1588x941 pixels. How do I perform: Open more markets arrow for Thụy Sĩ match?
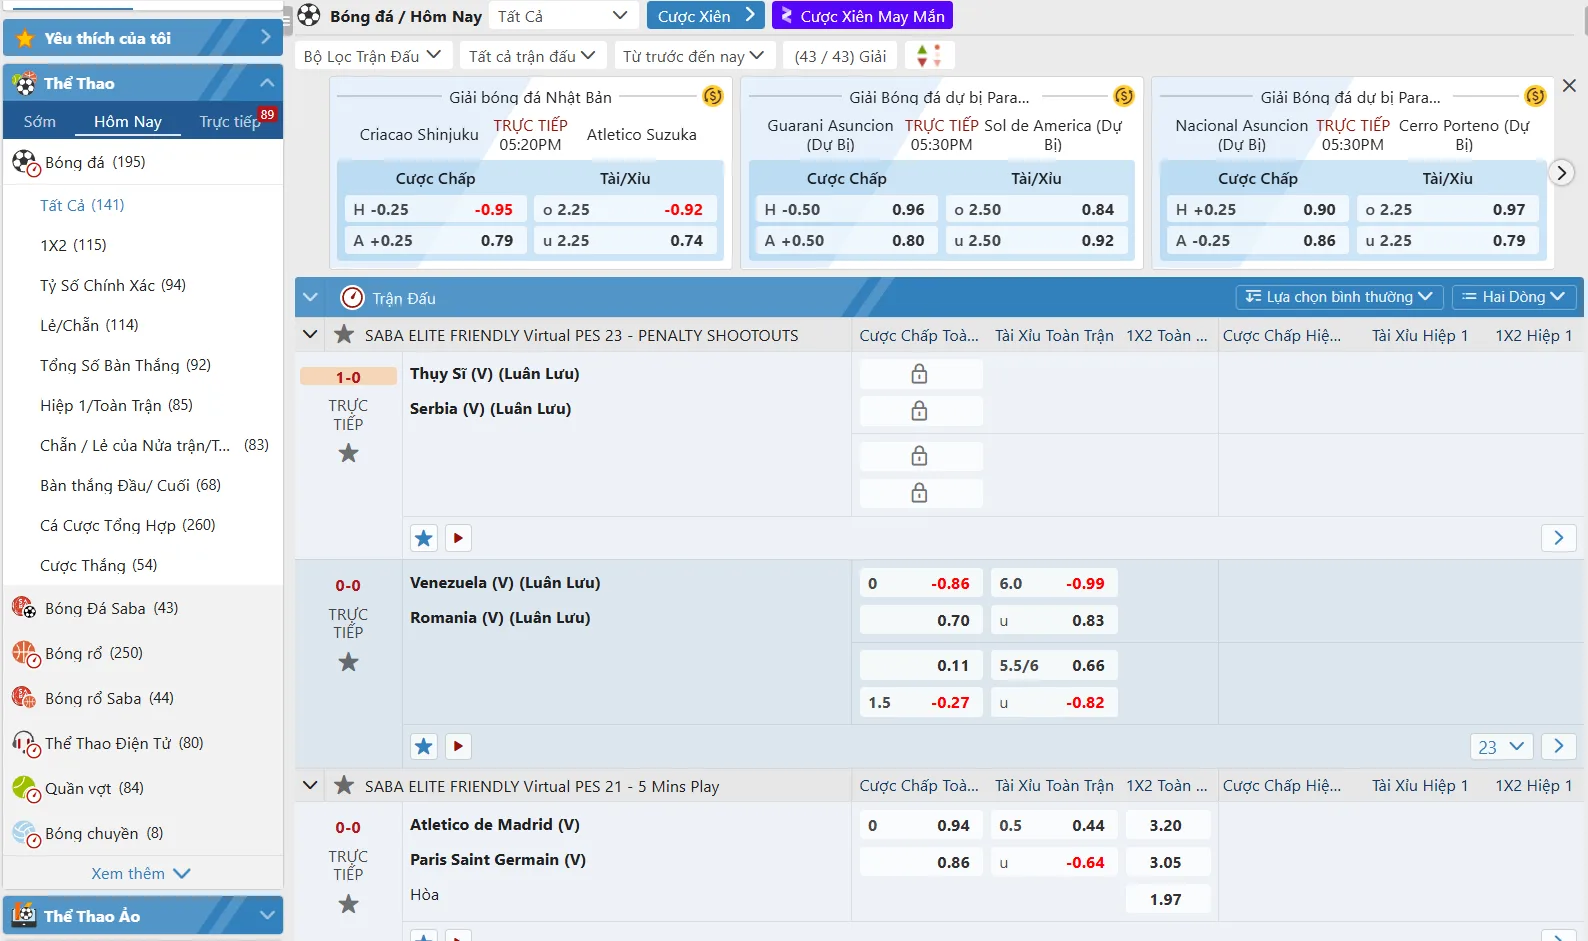coord(1558,538)
